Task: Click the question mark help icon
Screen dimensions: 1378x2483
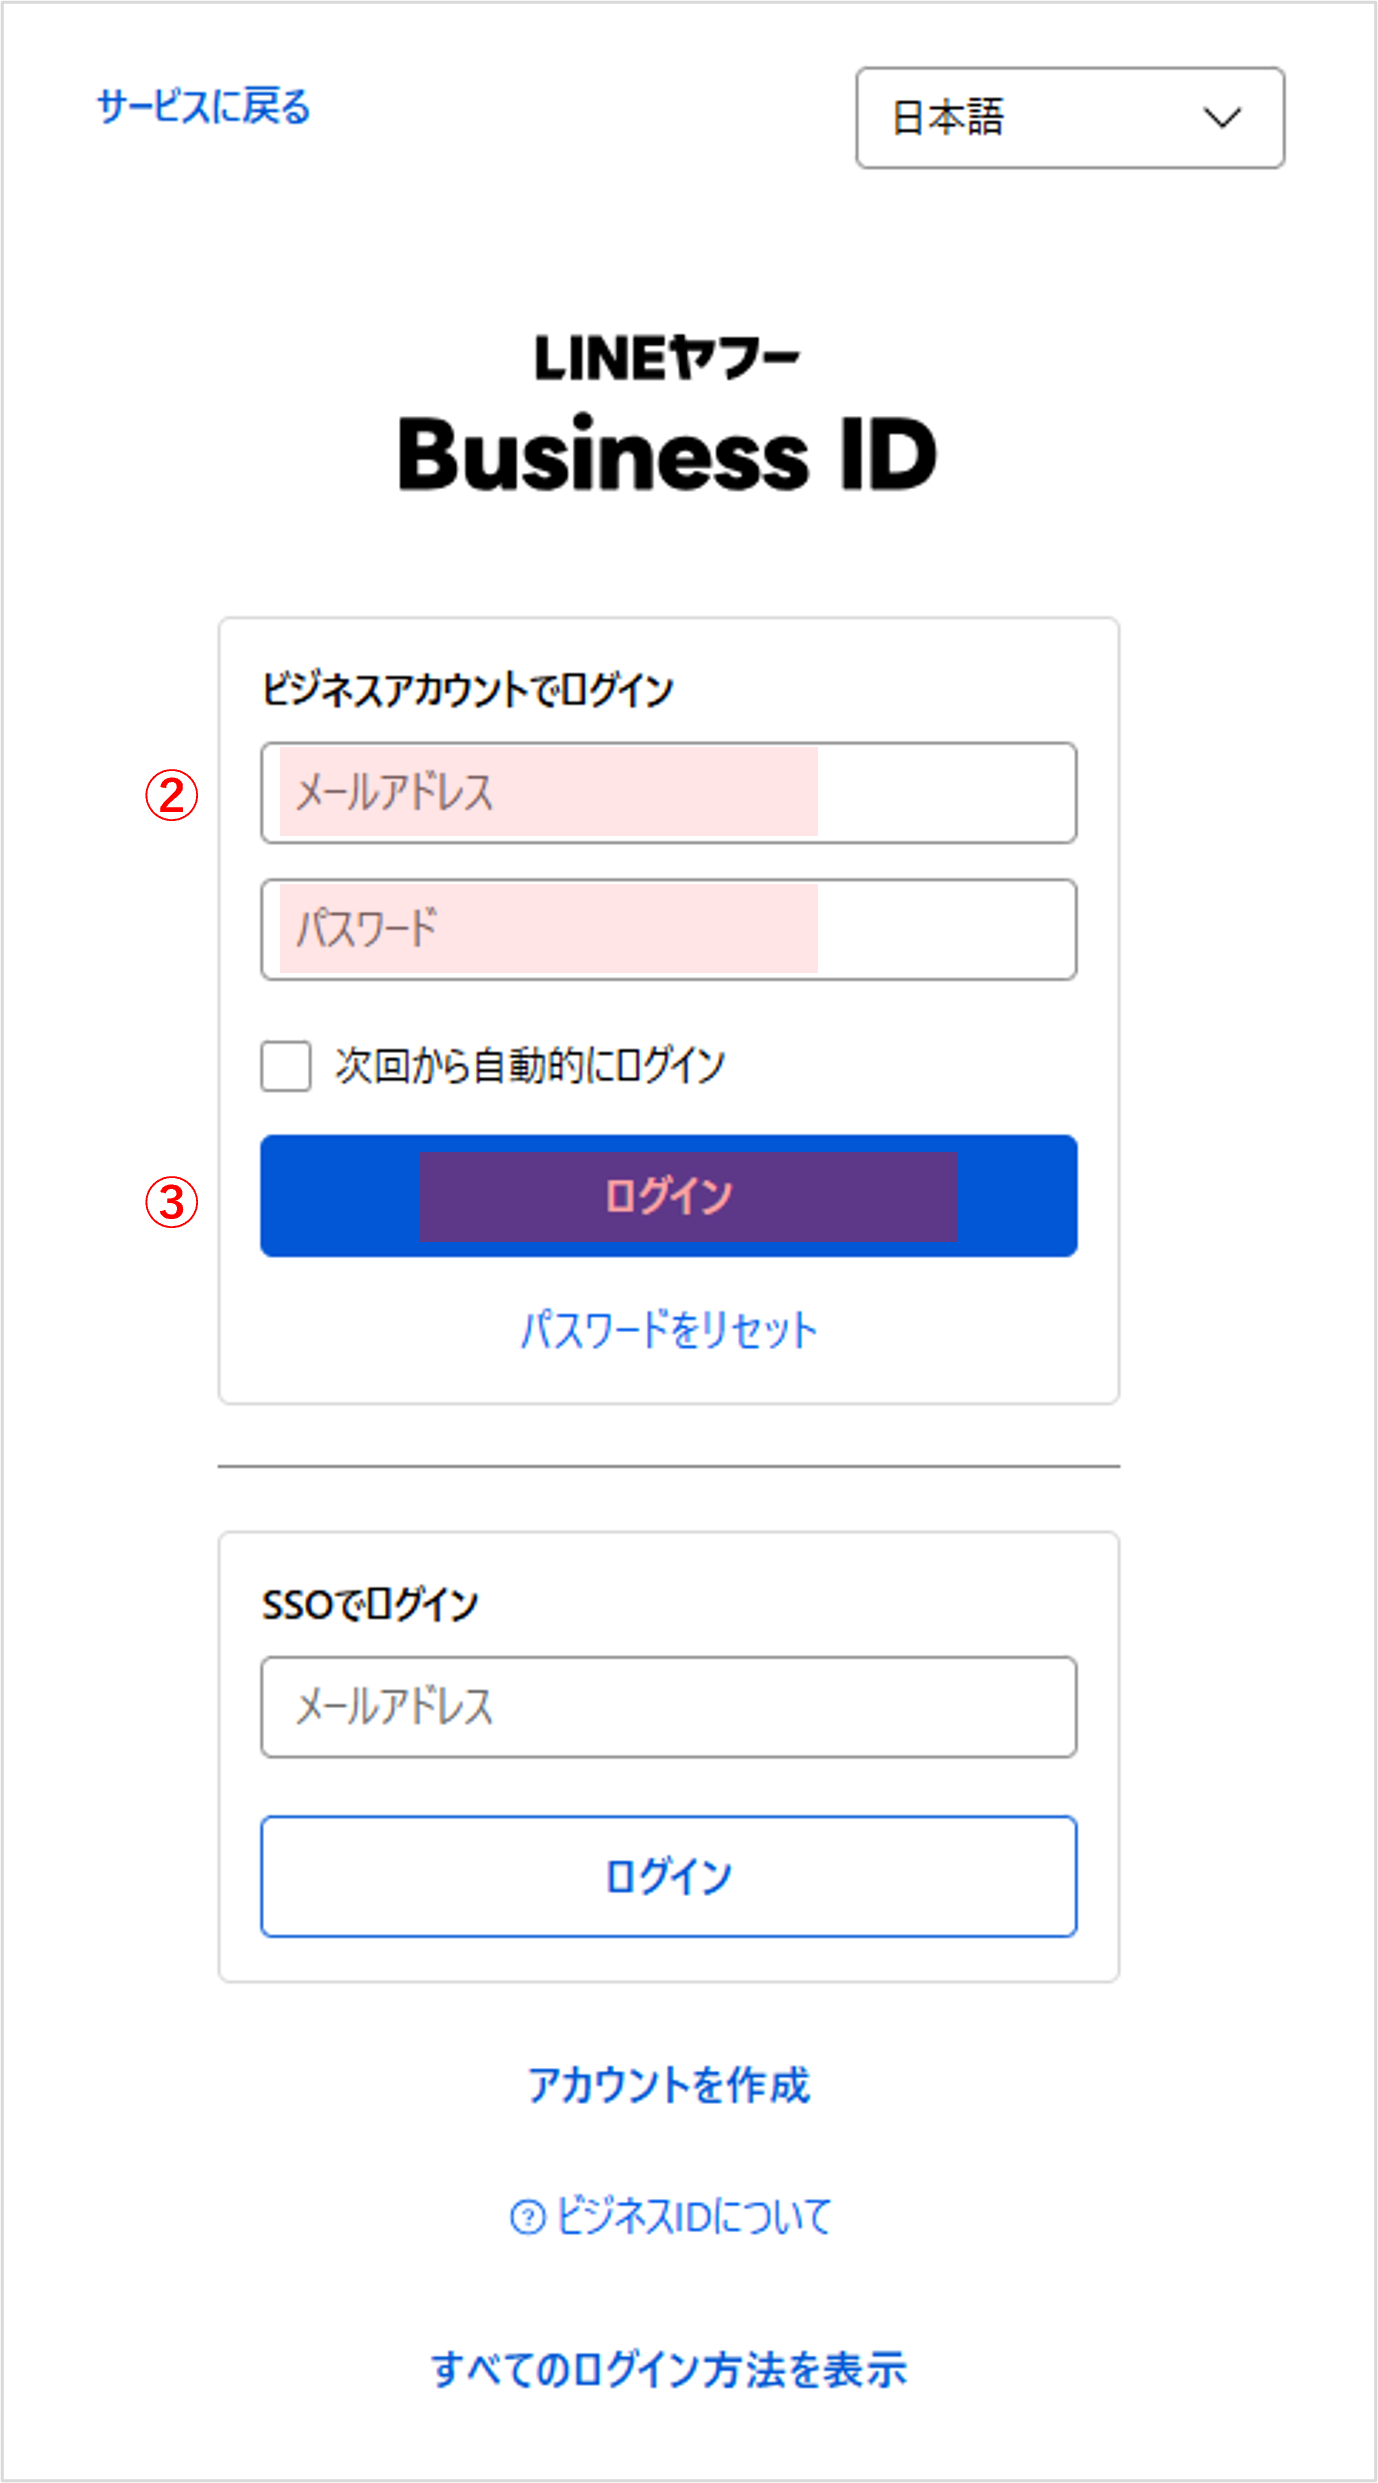Action: point(527,2217)
